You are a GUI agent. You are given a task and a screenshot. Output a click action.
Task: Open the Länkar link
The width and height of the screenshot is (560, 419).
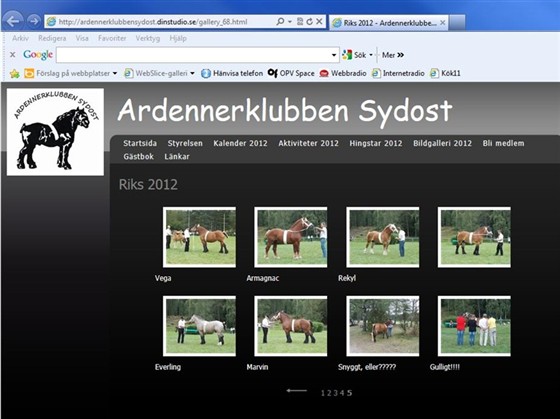pyautogui.click(x=177, y=156)
